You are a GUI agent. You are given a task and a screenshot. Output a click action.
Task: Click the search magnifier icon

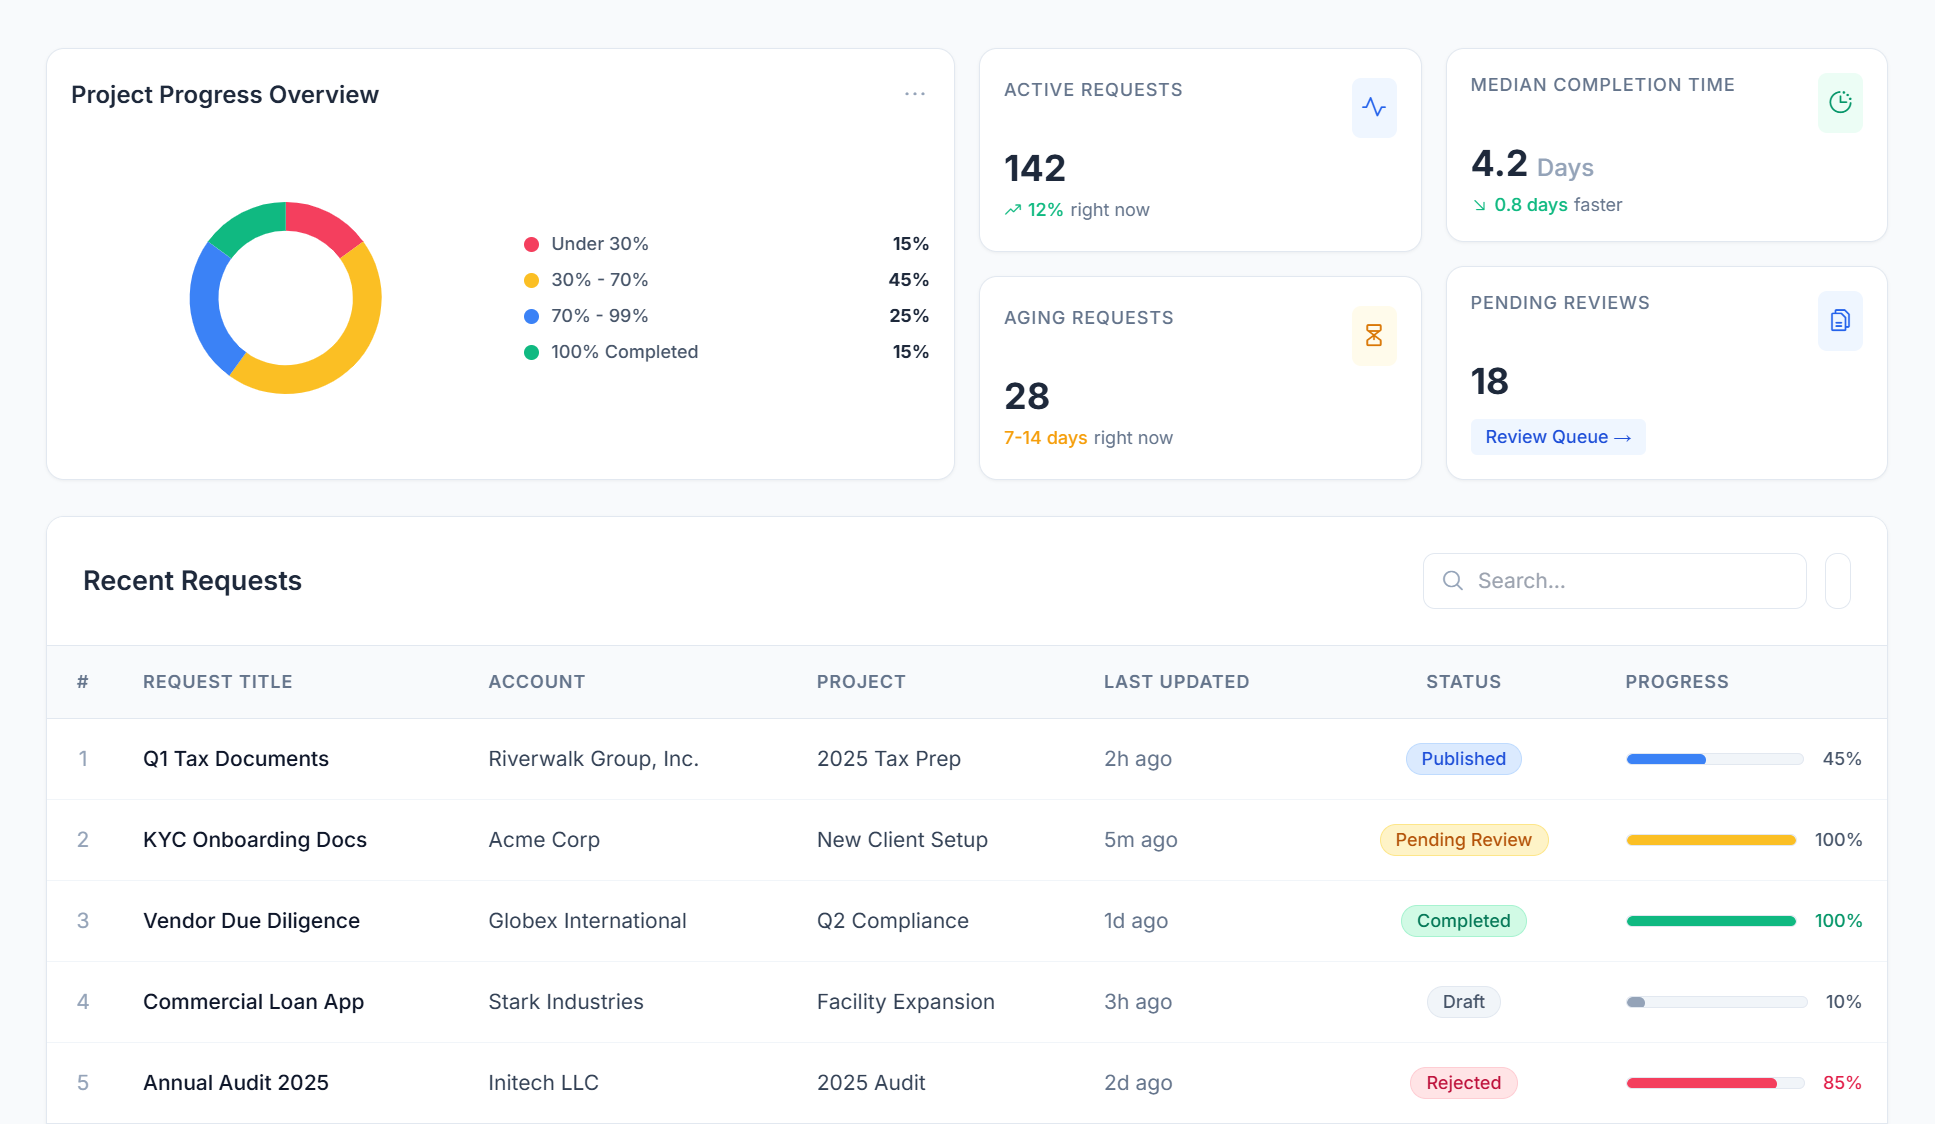[1452, 581]
